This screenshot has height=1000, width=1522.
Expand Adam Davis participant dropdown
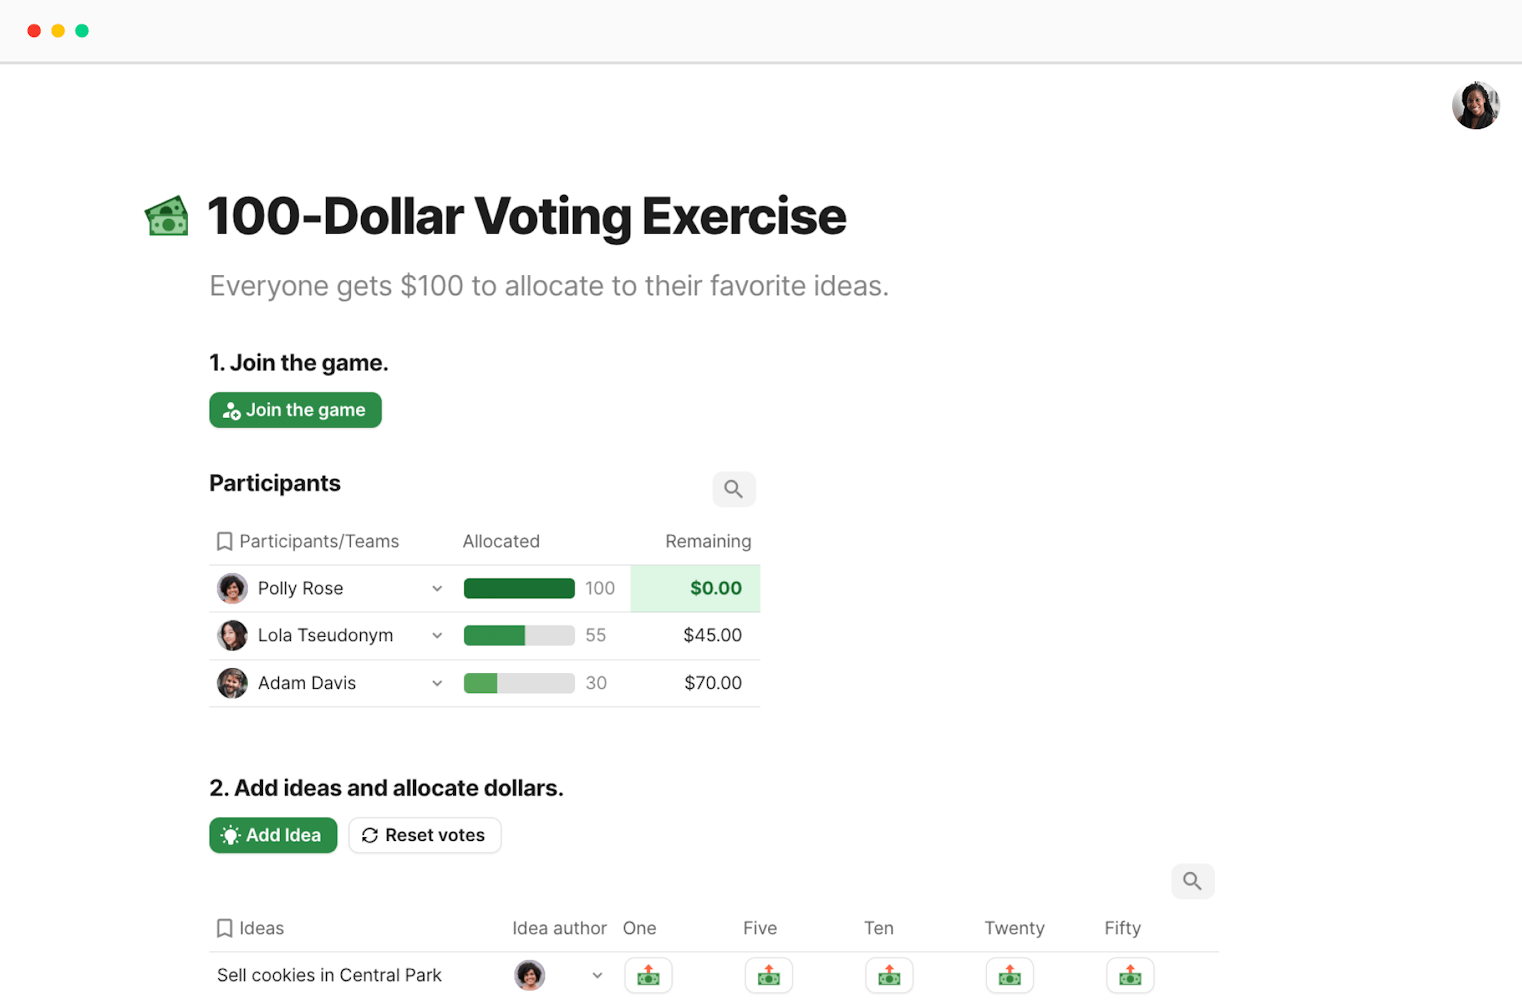coord(437,684)
